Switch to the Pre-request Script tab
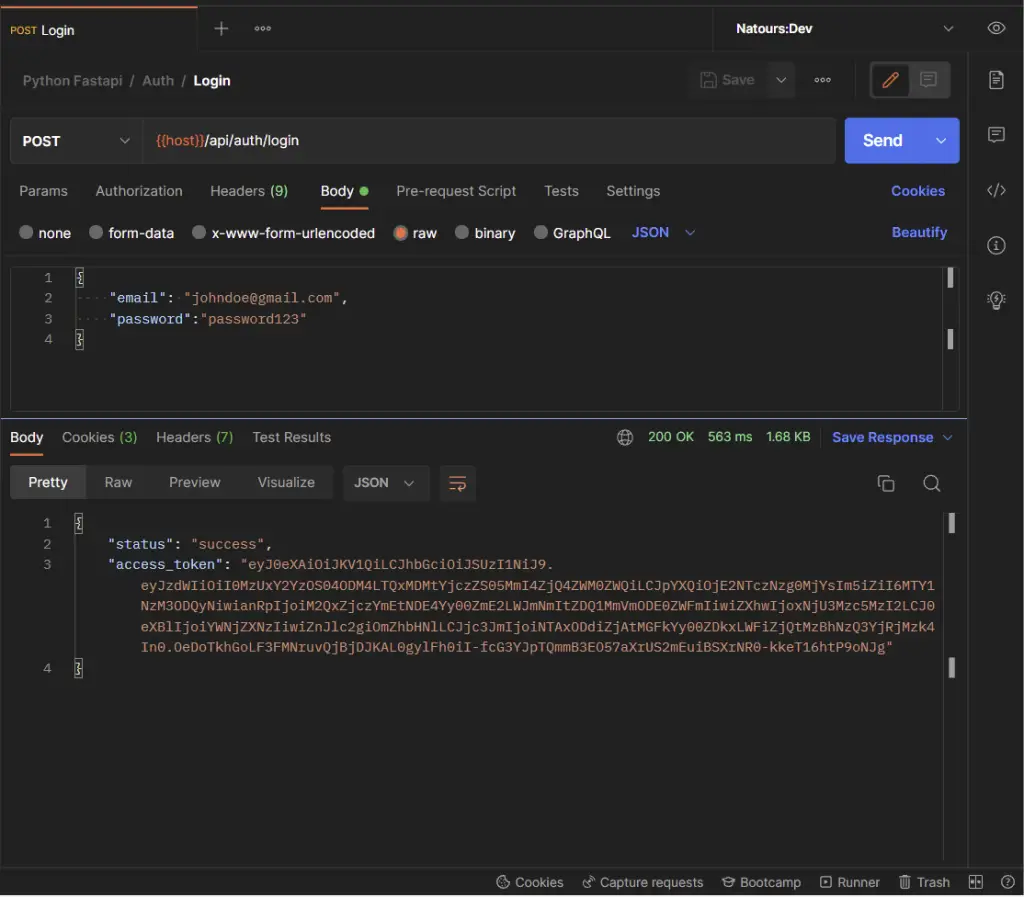The width and height of the screenshot is (1024, 897). click(456, 191)
